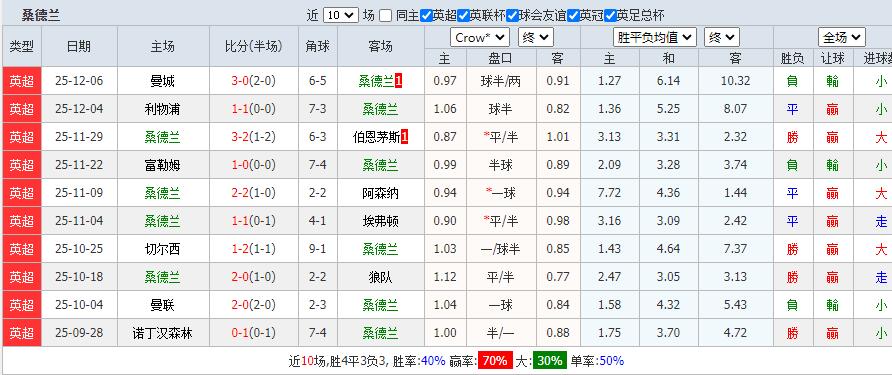Click the 阿森纳 away team link

point(381,193)
